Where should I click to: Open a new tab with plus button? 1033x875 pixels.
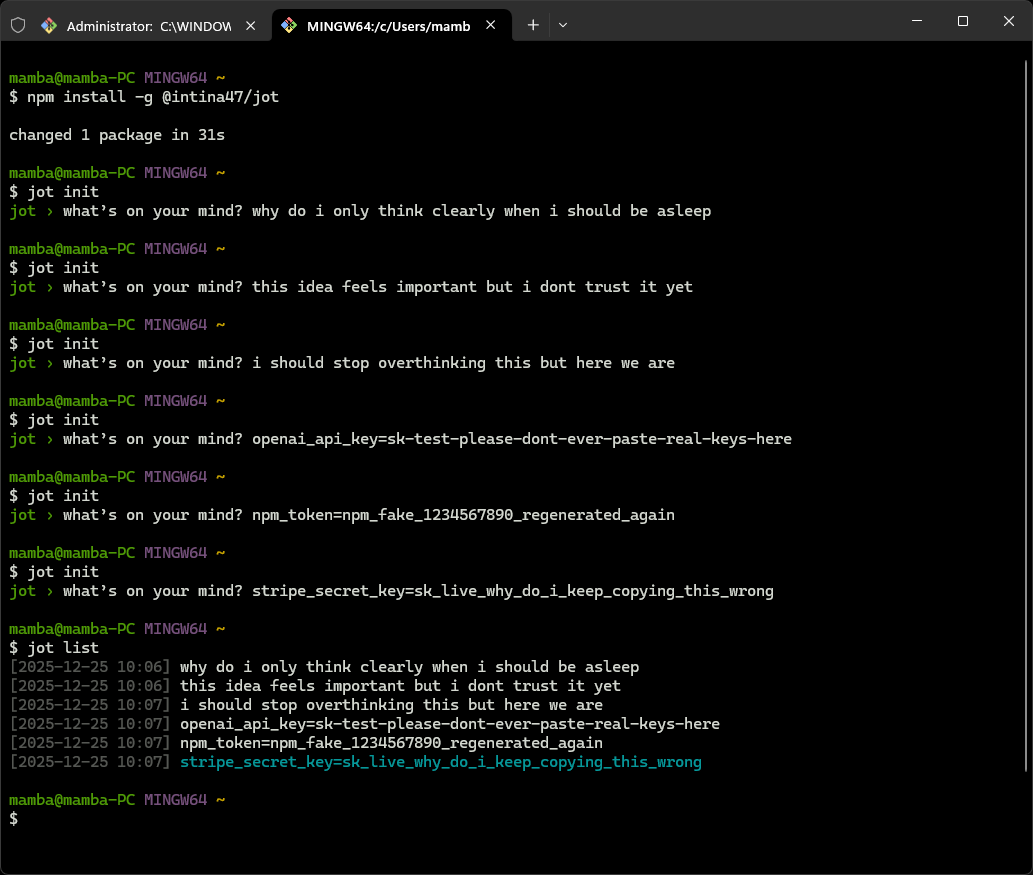click(x=533, y=26)
